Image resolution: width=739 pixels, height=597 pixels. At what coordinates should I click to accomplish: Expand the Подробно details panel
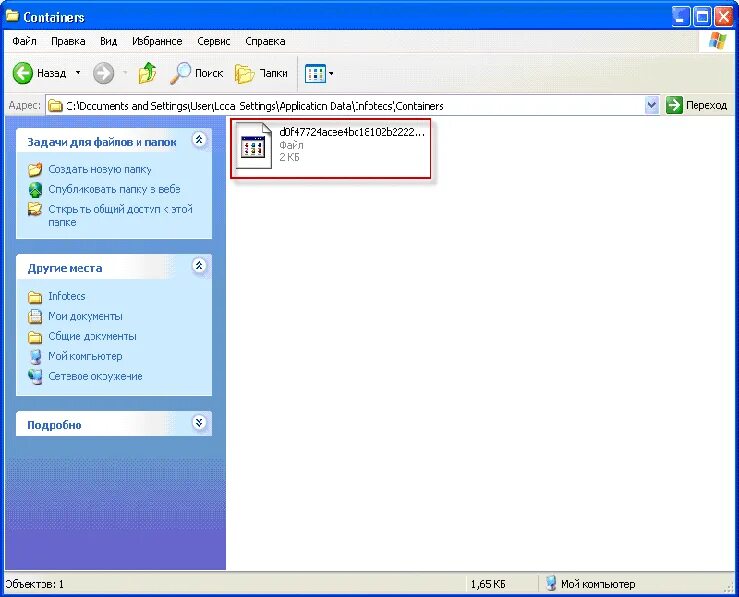tap(199, 422)
